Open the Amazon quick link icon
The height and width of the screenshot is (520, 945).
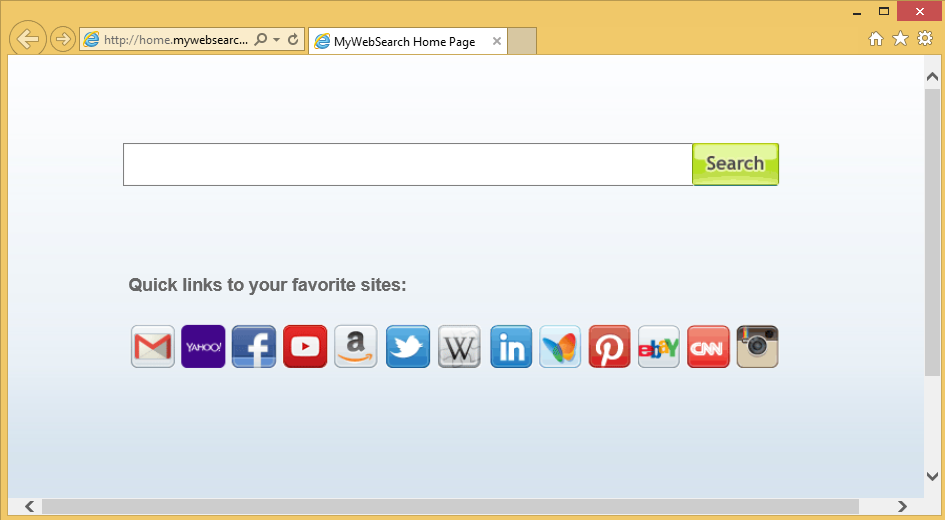pos(355,347)
